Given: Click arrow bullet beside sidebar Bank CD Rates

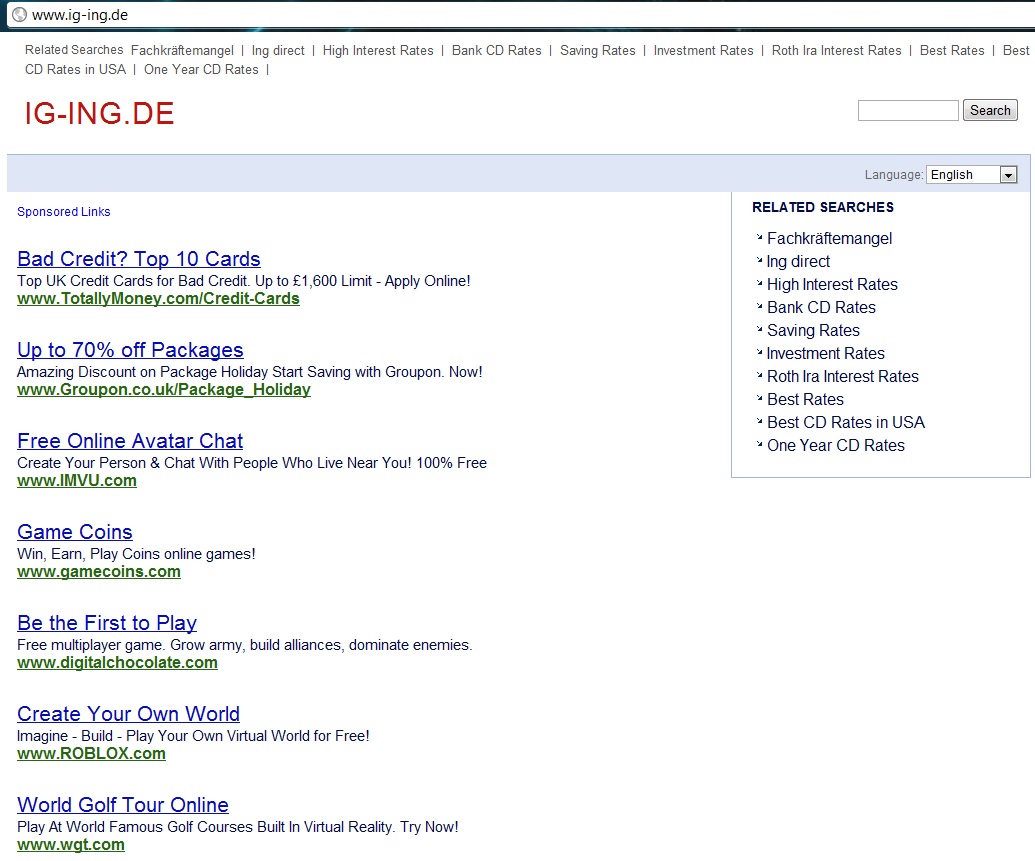Looking at the screenshot, I should click(760, 306).
